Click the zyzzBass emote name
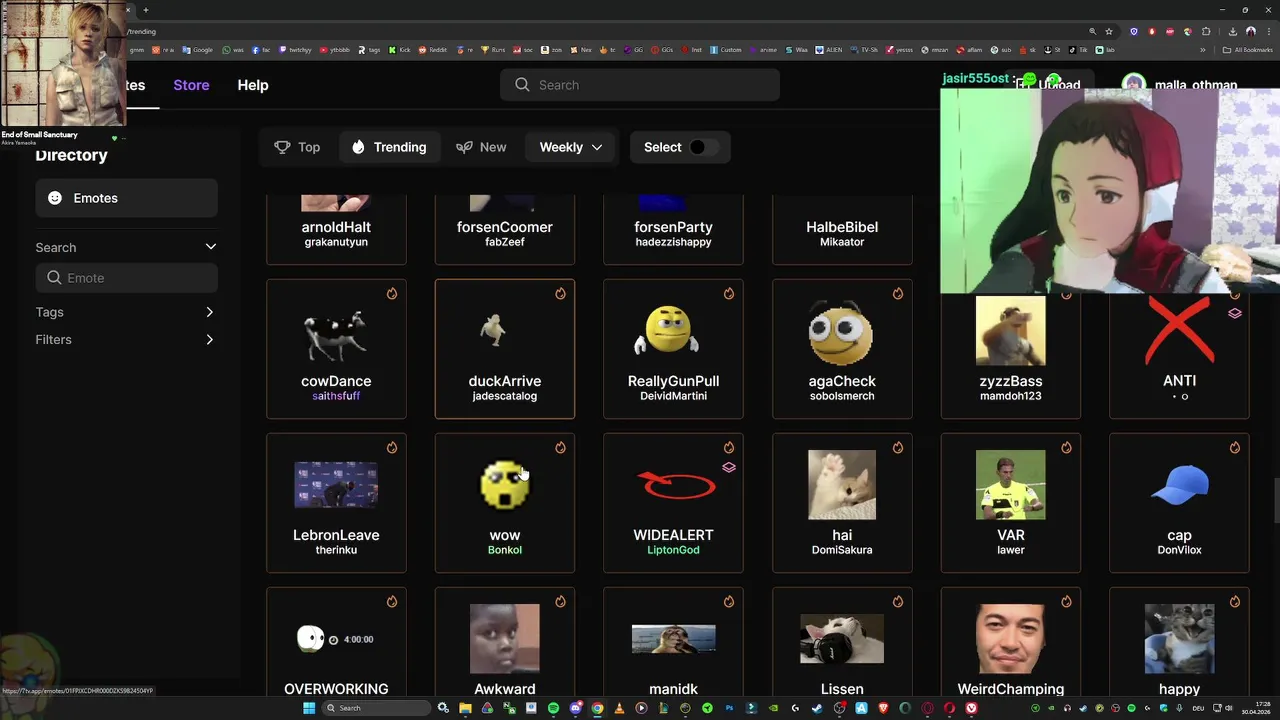The height and width of the screenshot is (720, 1280). 1011,381
